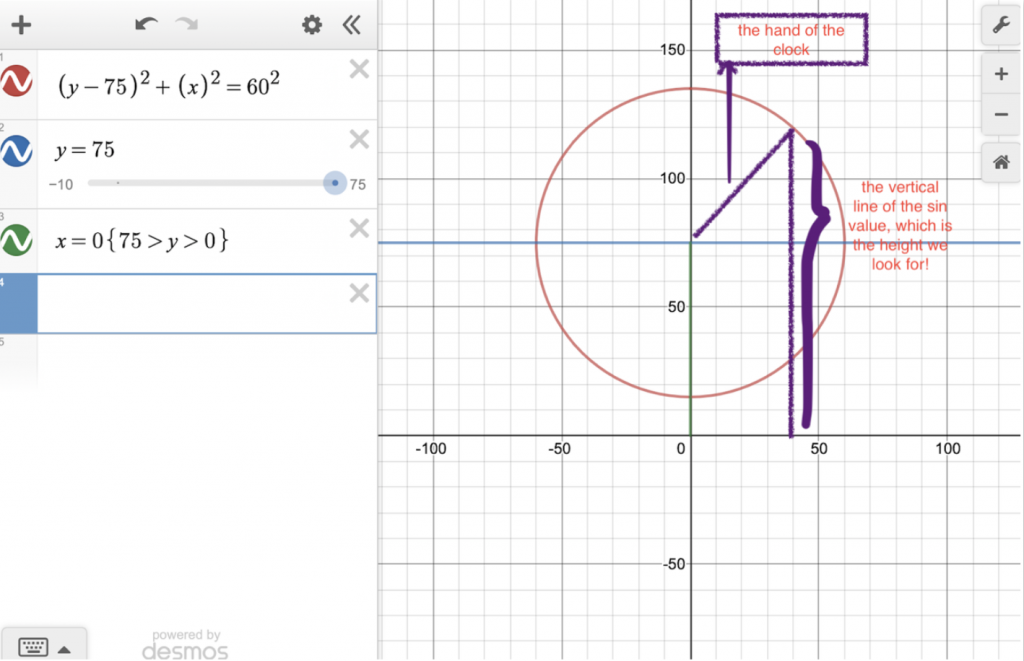Show the on-screen keyboard

coord(33,647)
